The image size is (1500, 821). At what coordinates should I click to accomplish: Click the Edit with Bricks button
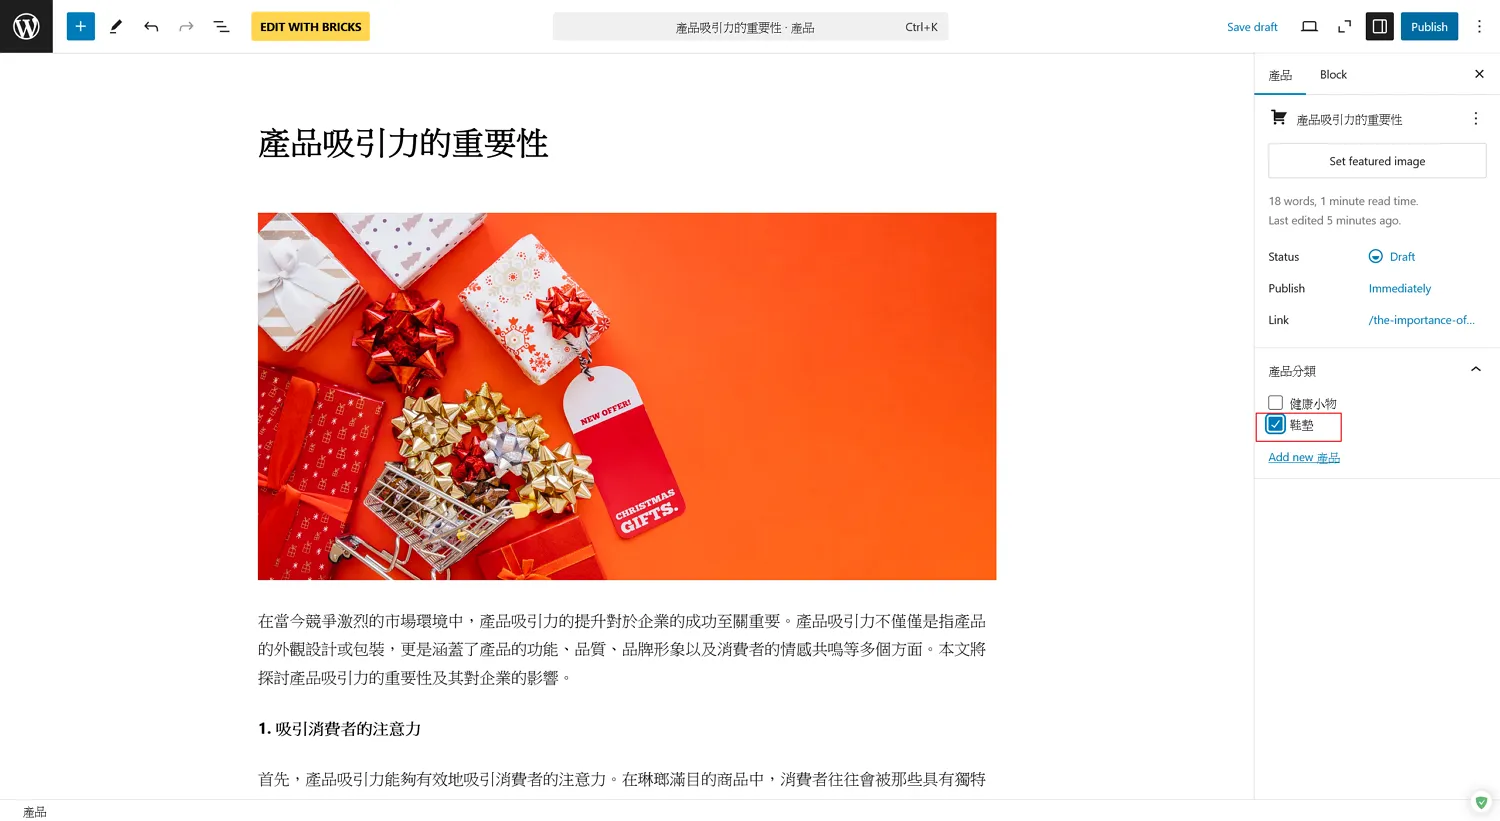310,27
